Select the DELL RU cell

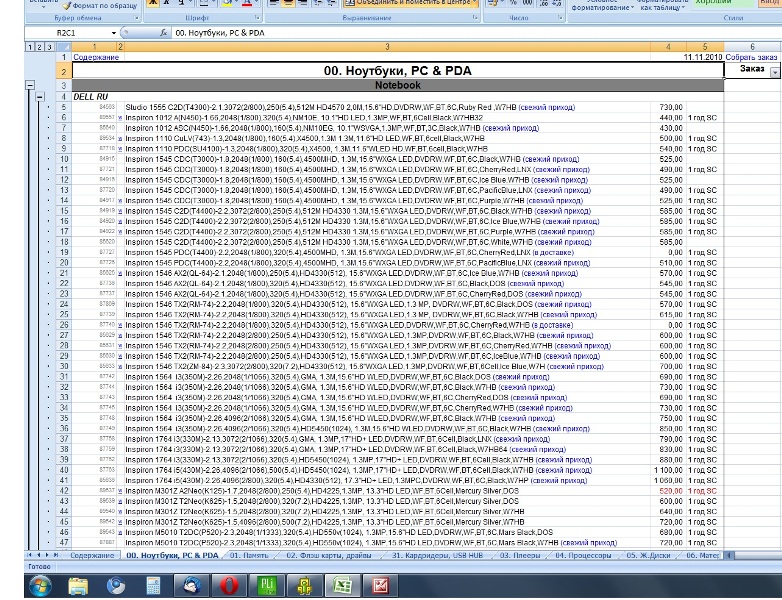click(x=91, y=97)
